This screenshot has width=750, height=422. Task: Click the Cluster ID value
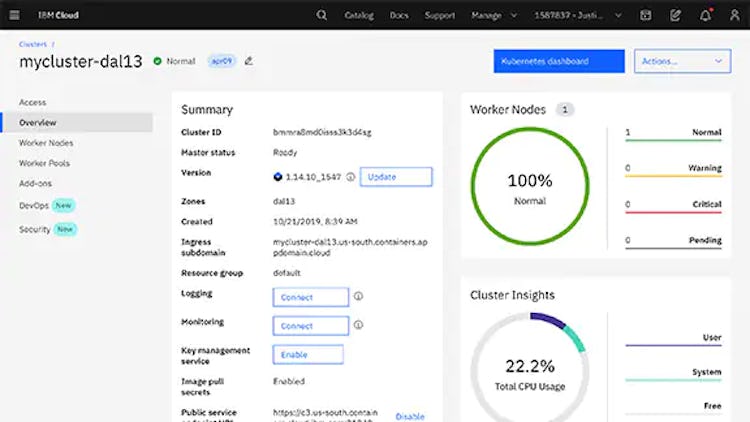pos(322,132)
